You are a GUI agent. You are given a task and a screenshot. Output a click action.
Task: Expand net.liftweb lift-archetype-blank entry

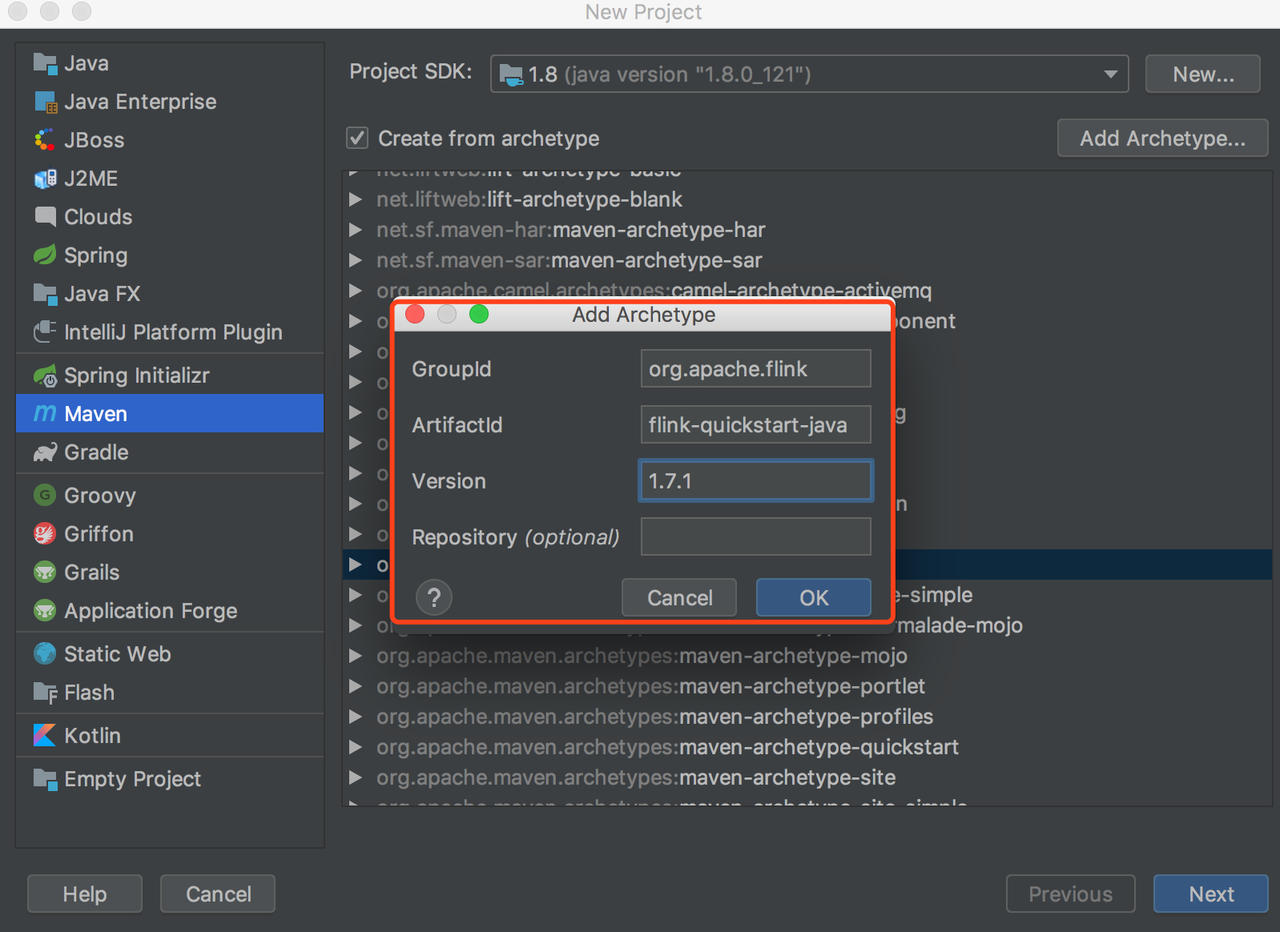[x=356, y=200]
